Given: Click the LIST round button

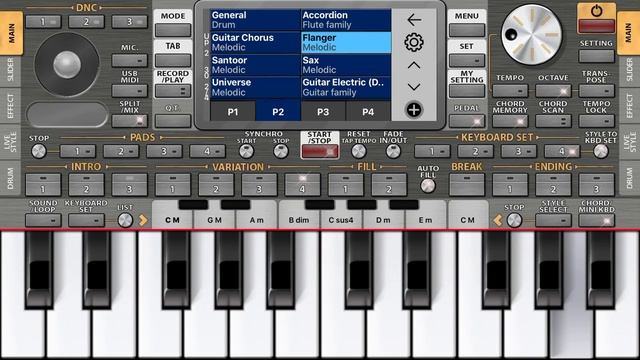Looking at the screenshot, I should click(x=125, y=220).
